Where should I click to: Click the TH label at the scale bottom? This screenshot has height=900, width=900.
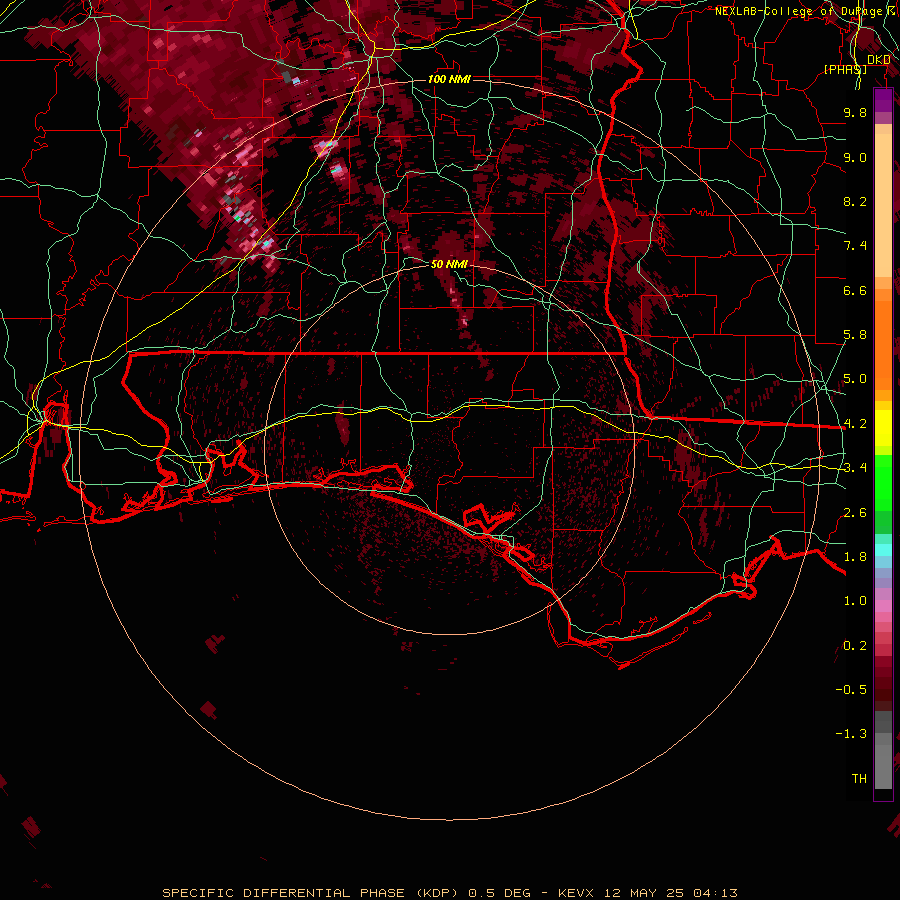point(859,779)
